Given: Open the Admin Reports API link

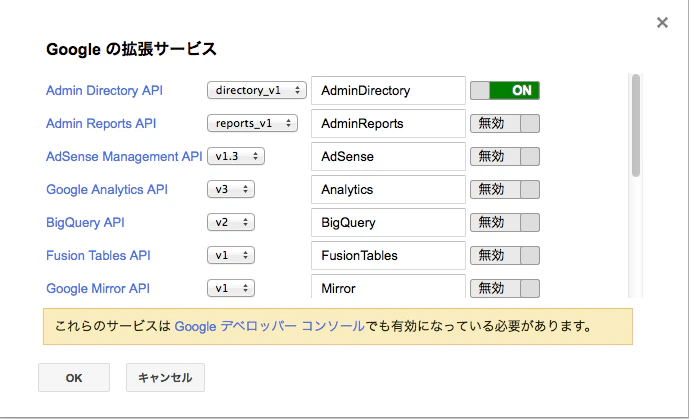Looking at the screenshot, I should 101,123.
